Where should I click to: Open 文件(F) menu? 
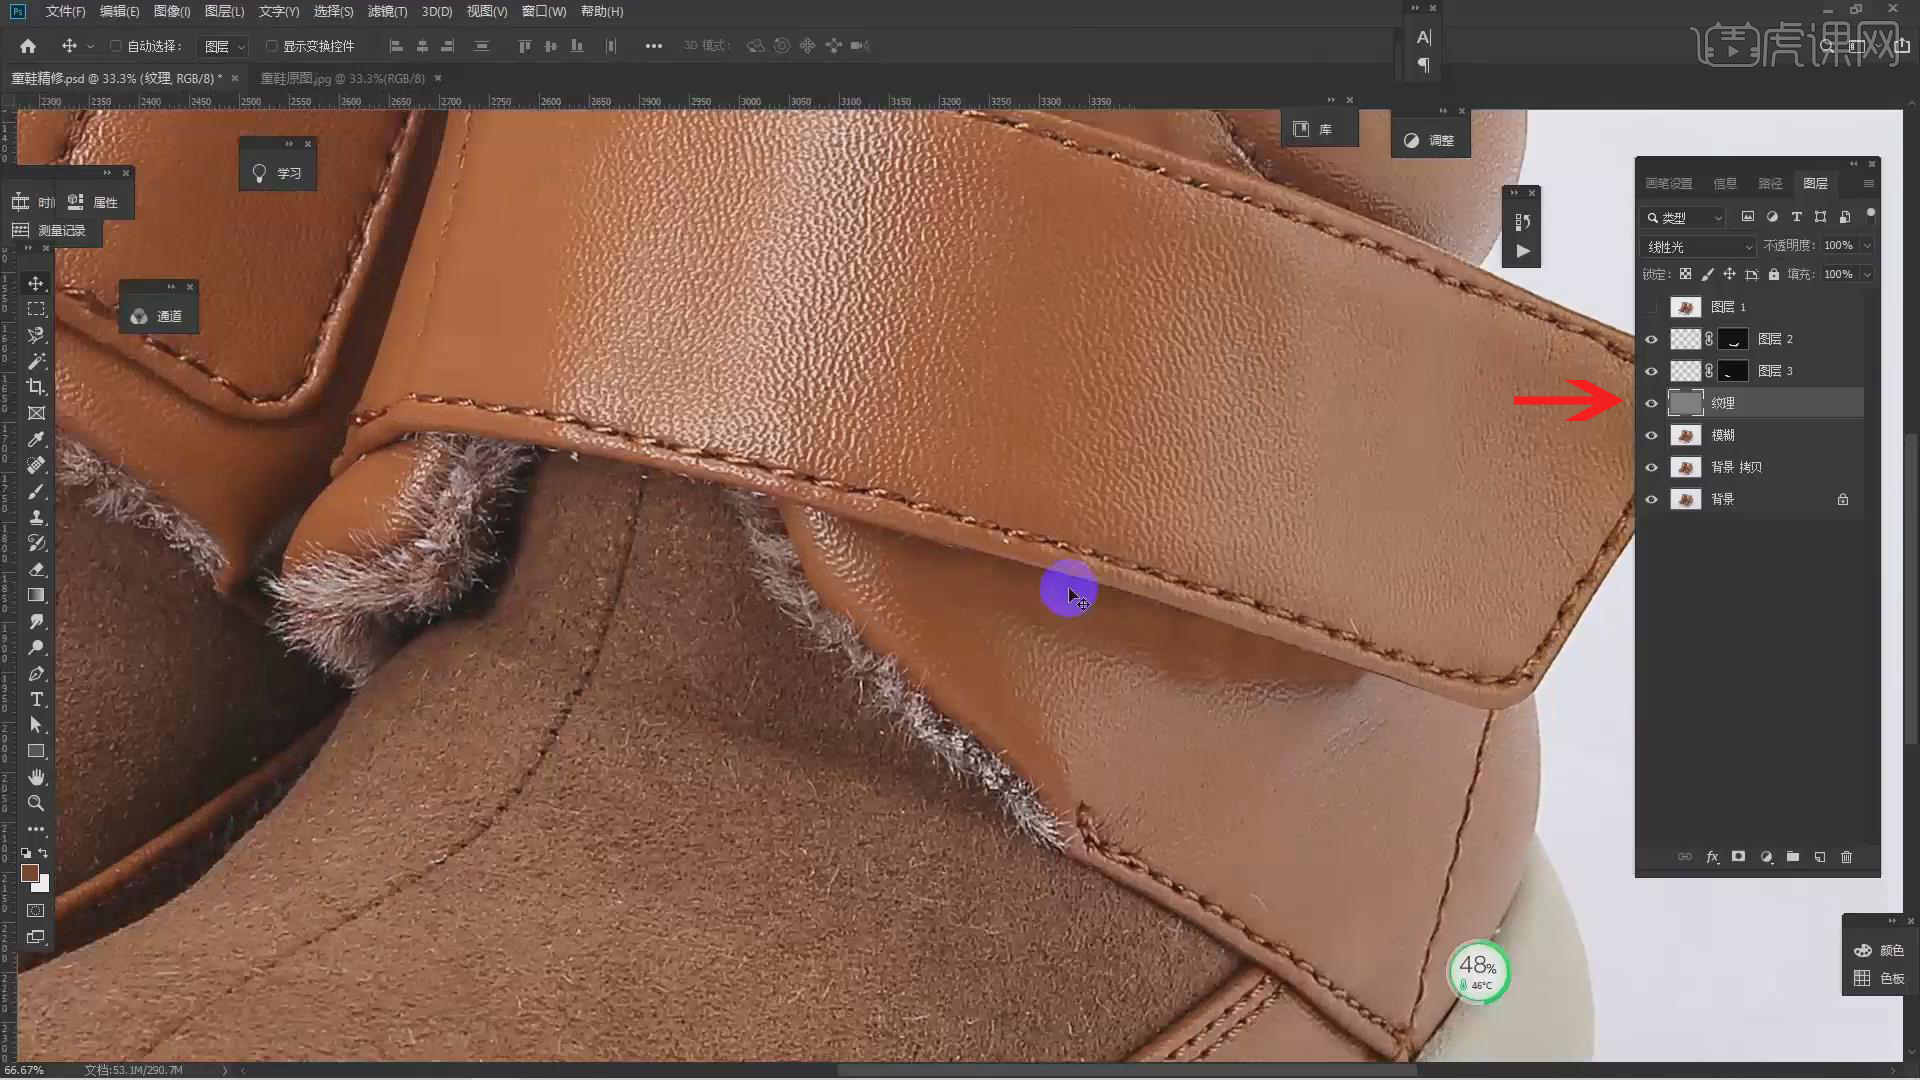click(x=65, y=11)
